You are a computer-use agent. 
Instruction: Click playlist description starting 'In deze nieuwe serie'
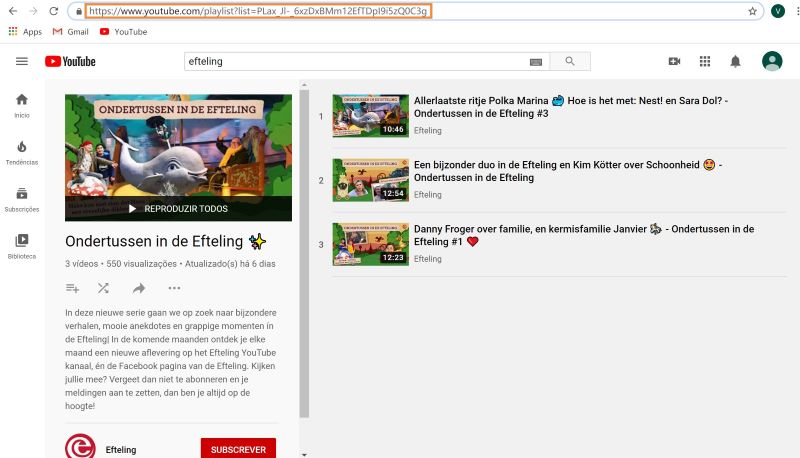(171, 359)
